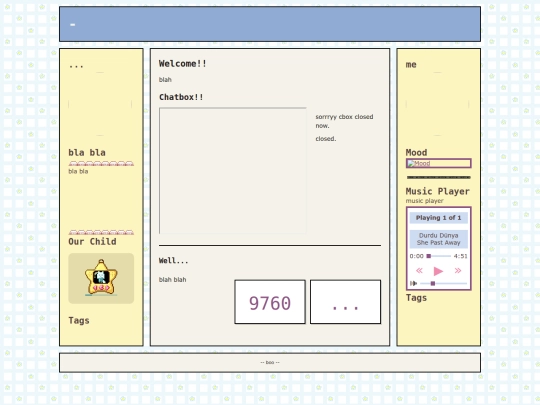Click the broken Mood image

click(438, 163)
